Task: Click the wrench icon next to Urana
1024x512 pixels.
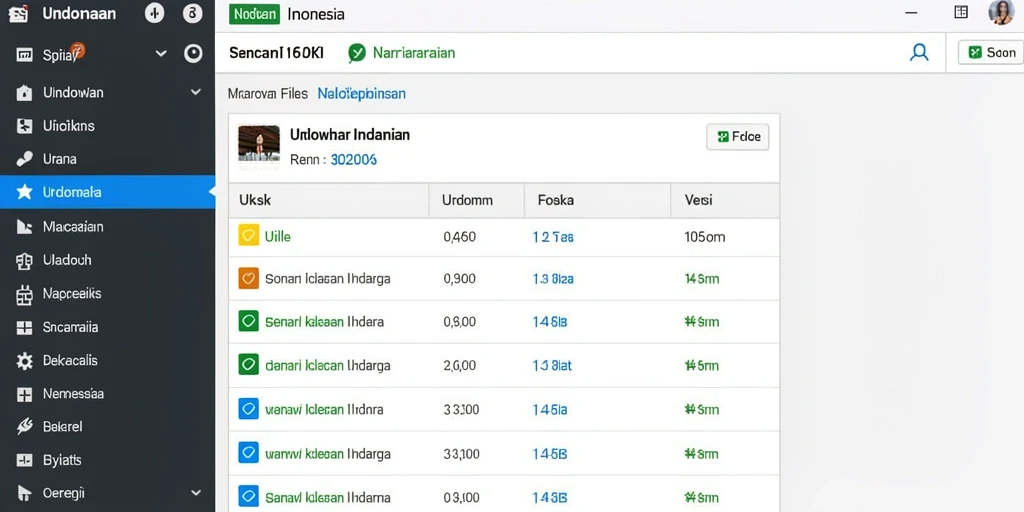Action: (24, 159)
